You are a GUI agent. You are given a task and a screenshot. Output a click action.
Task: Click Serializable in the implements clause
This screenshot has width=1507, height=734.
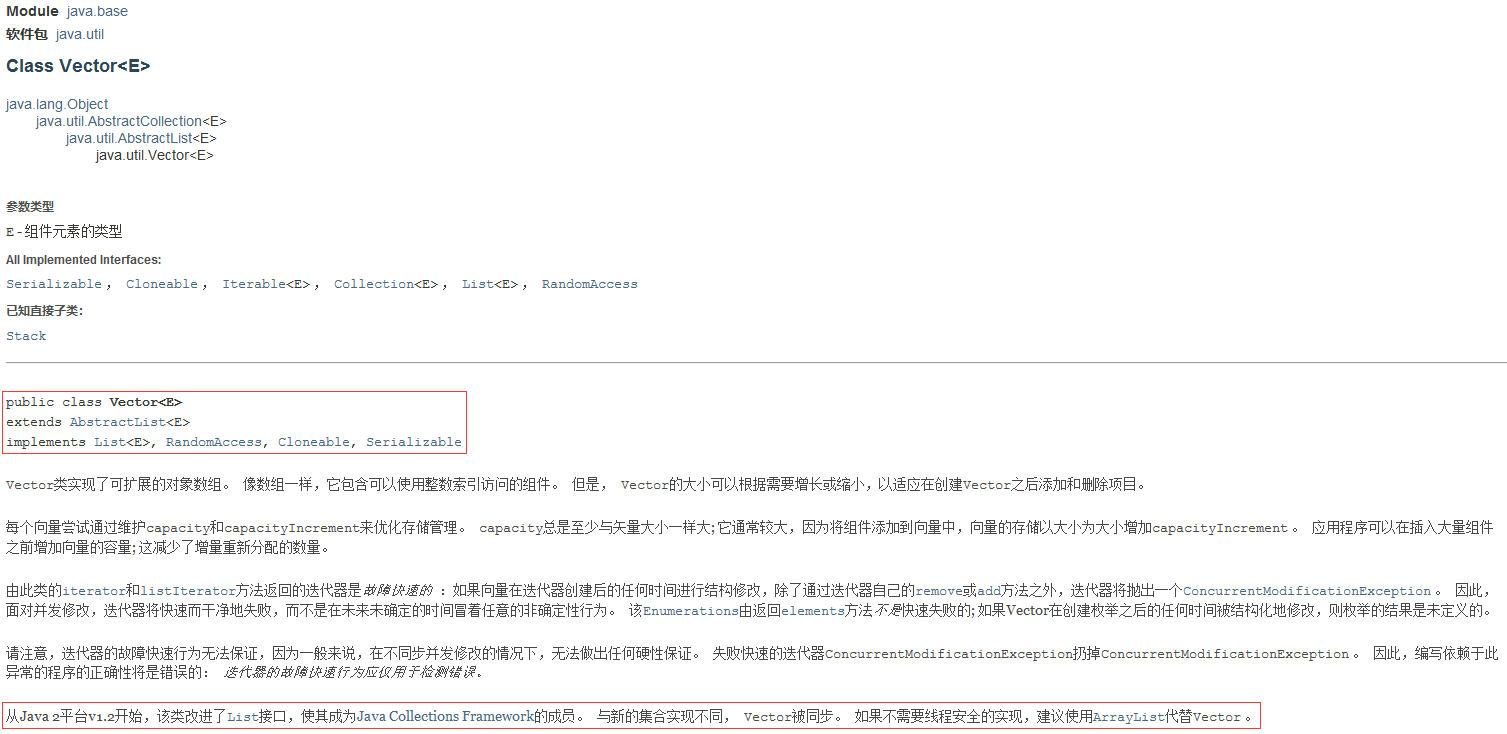(x=414, y=442)
